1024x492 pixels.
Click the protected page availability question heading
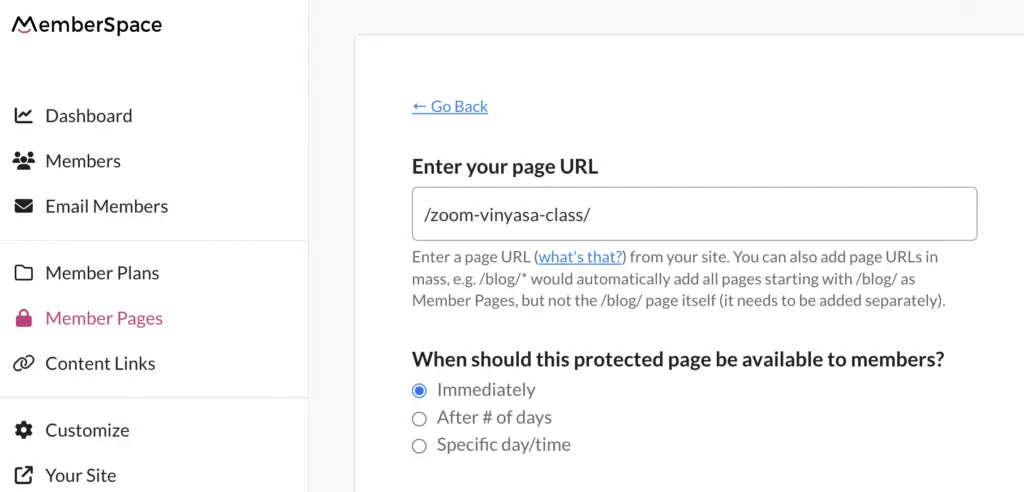point(679,359)
